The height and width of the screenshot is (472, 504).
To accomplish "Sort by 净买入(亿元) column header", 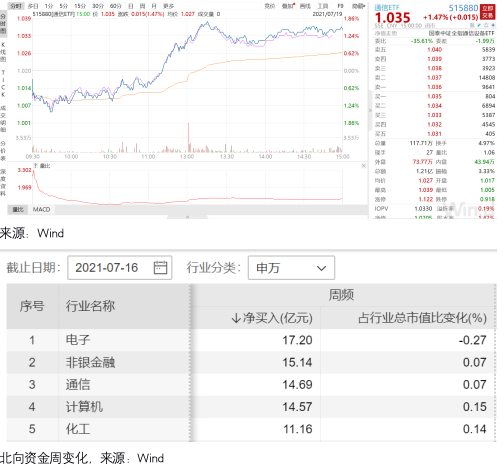I will click(x=272, y=318).
